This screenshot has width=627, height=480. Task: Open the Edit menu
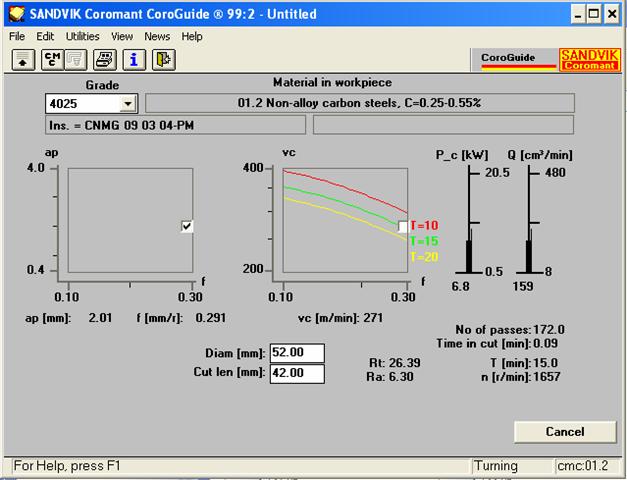click(x=45, y=36)
